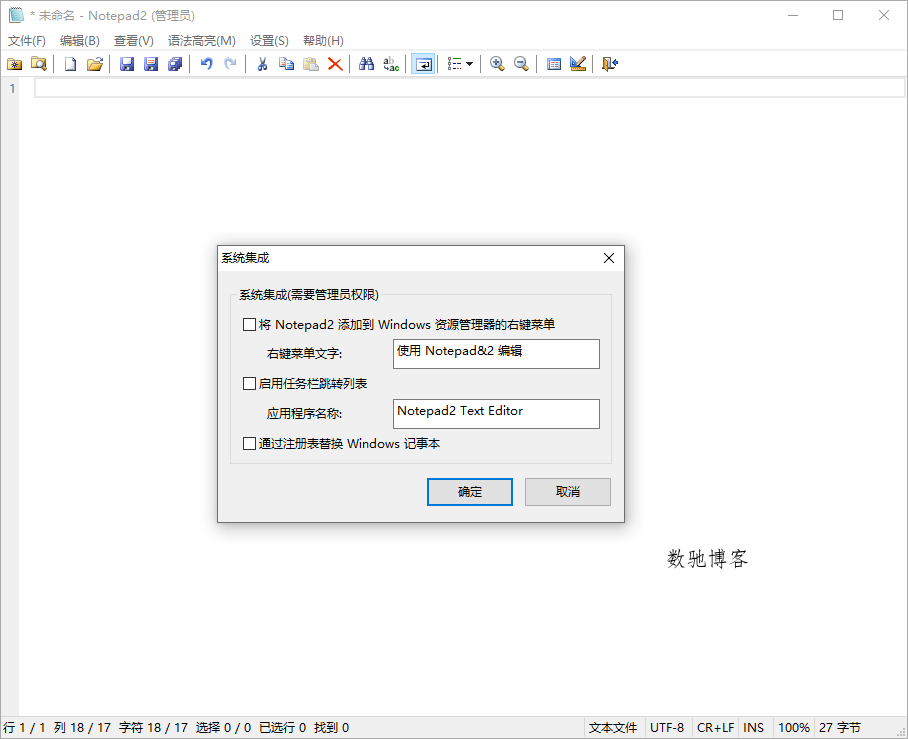908x739 pixels.
Task: Open customize schemes ruler pencil icon
Action: point(578,64)
